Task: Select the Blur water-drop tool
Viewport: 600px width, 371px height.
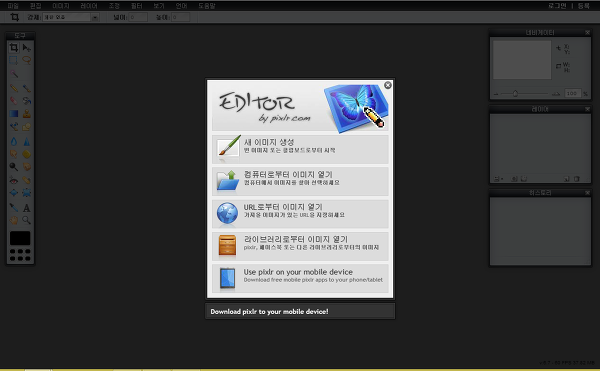Action: click(x=14, y=142)
